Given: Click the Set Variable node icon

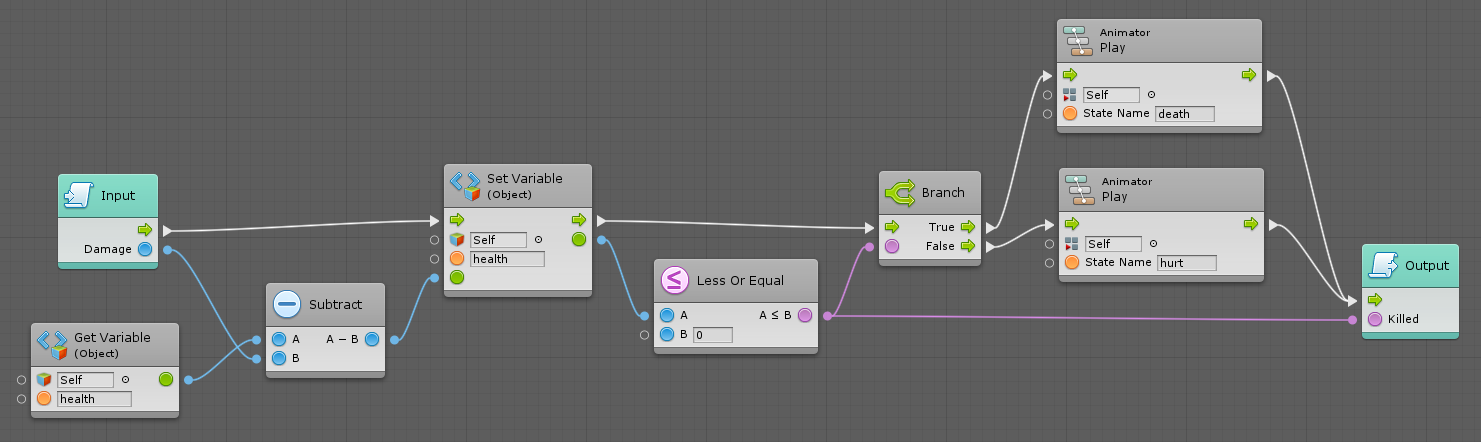Looking at the screenshot, I should pyautogui.click(x=465, y=186).
